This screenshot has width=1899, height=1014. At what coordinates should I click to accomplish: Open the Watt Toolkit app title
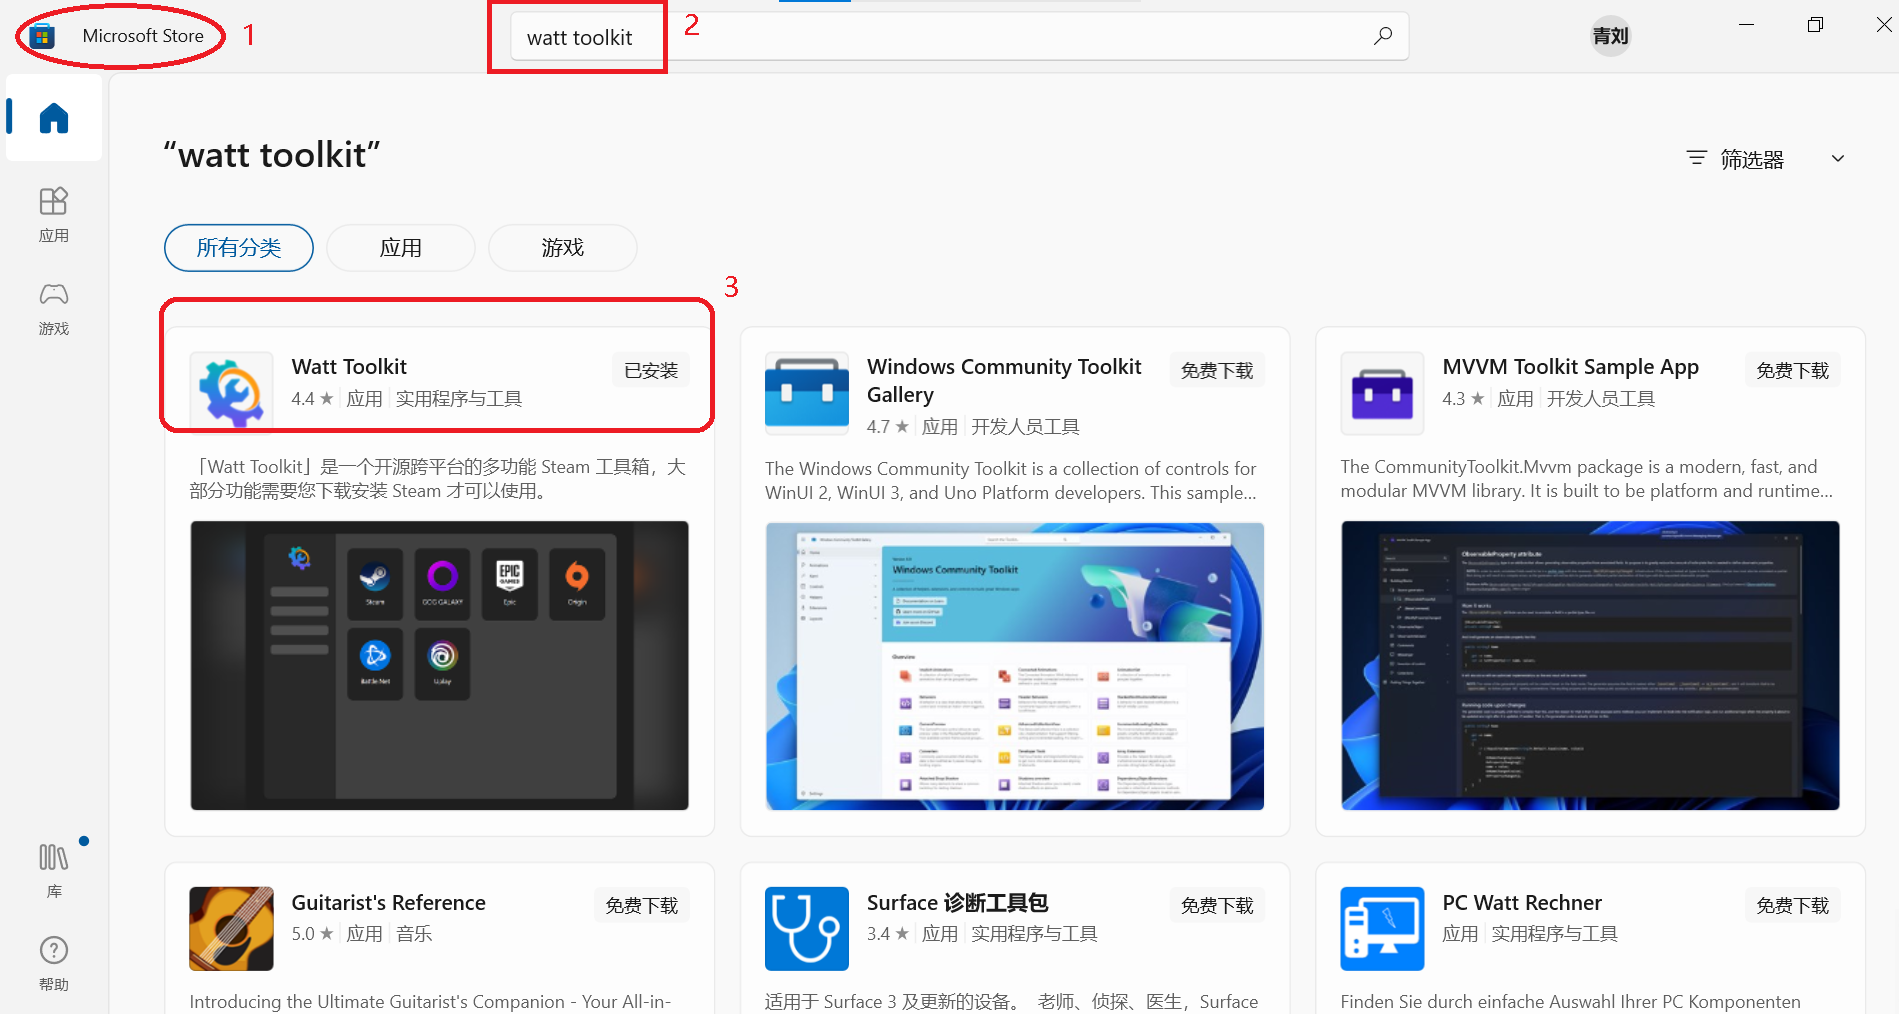click(x=349, y=367)
